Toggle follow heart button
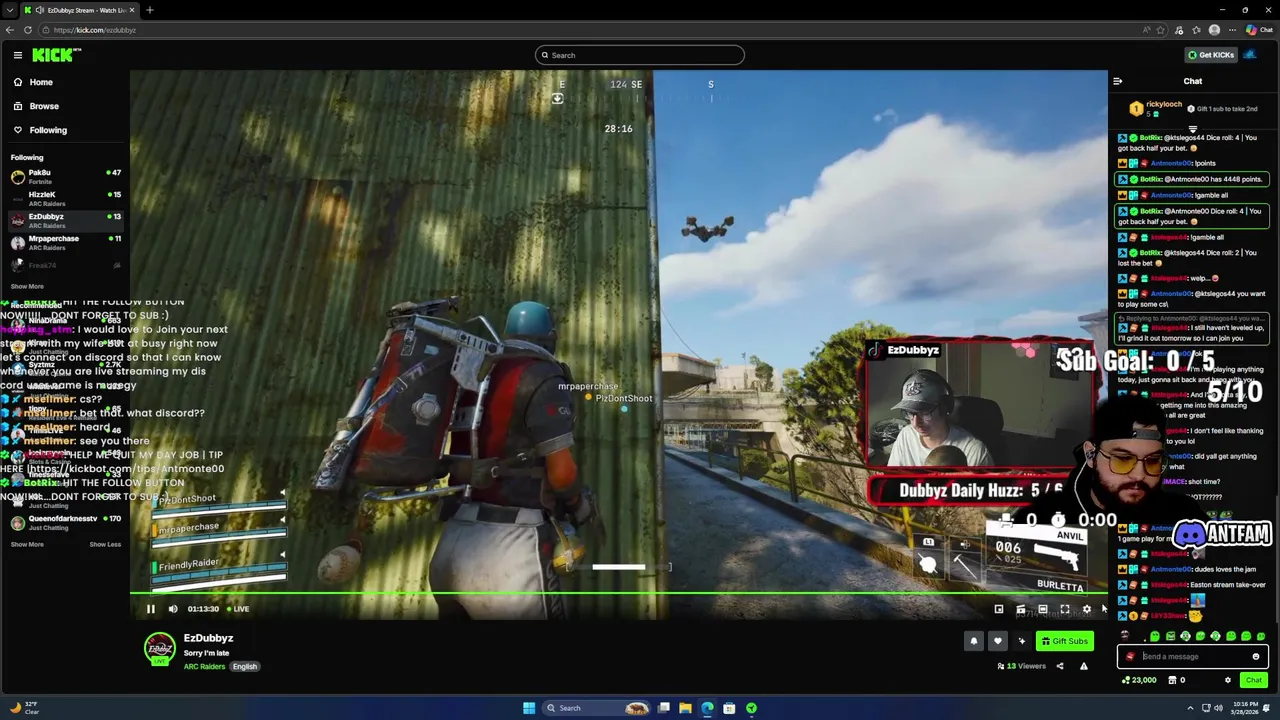1280x720 pixels. coord(997,641)
